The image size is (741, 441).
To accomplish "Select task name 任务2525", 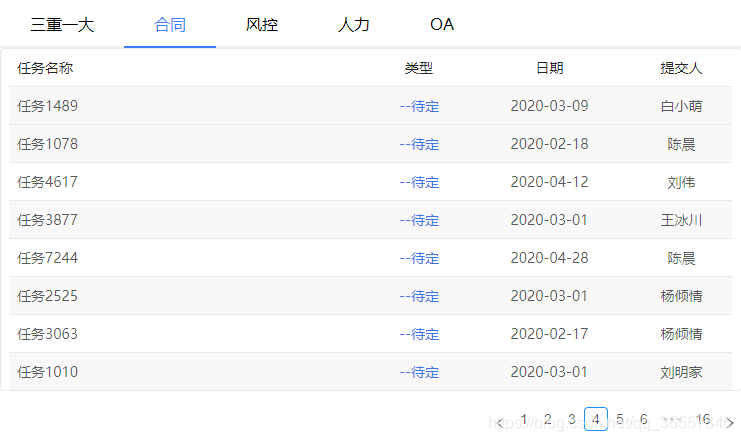I will point(47,296).
